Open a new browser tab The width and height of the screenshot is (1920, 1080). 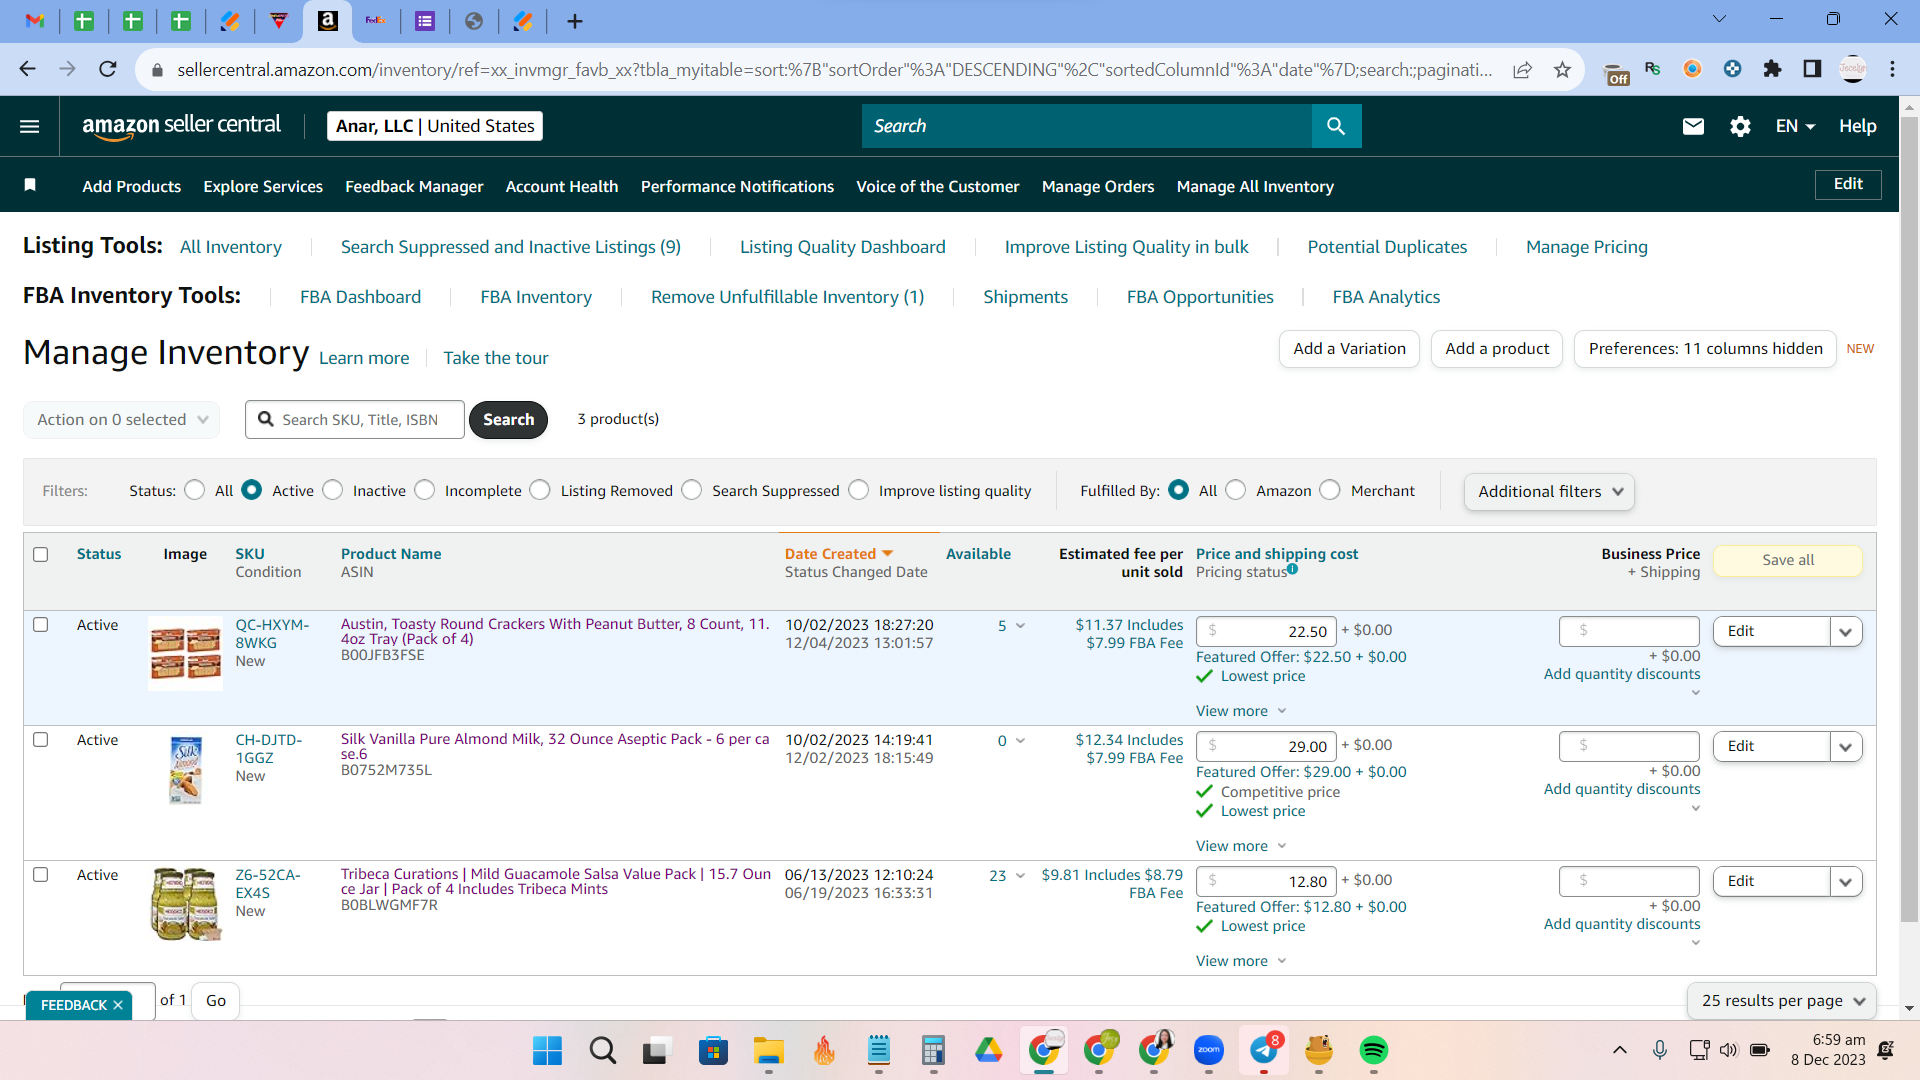pos(574,21)
